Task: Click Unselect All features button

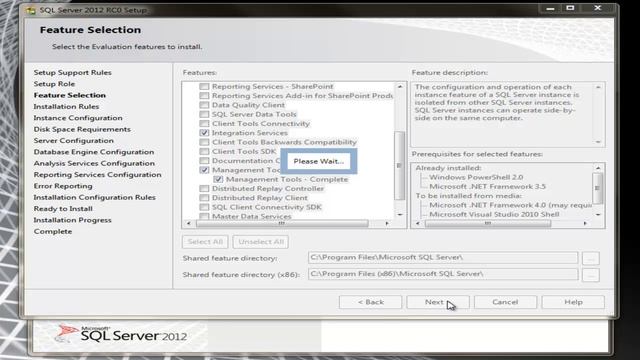Action: click(x=261, y=242)
